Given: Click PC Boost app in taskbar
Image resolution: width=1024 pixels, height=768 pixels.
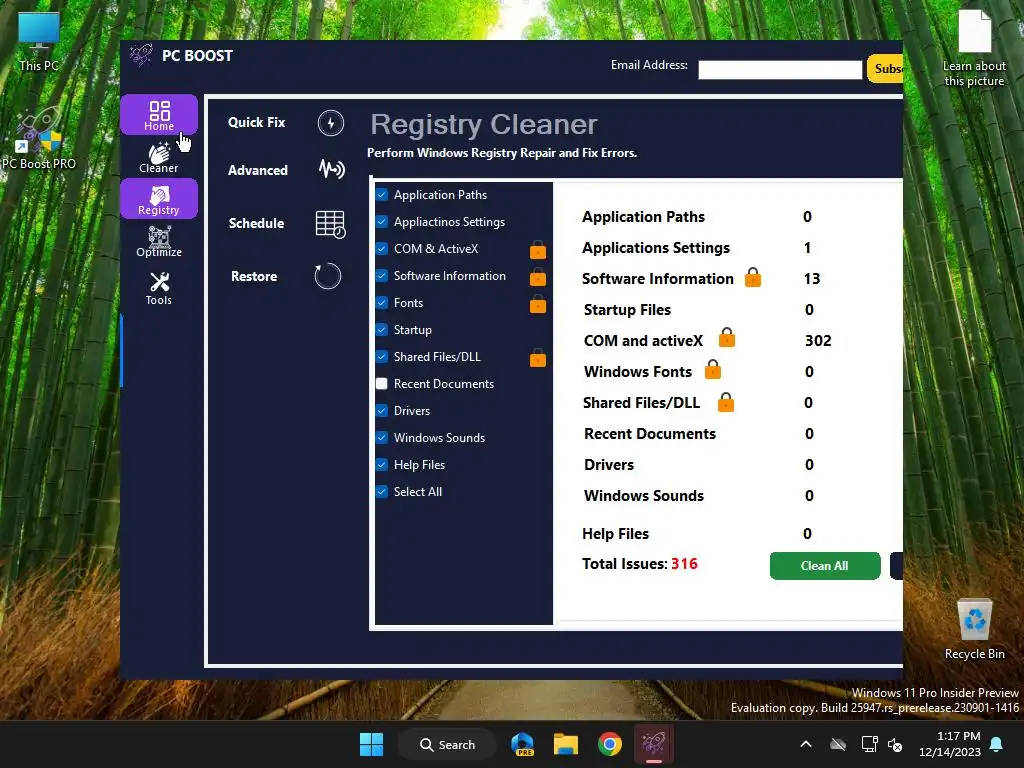Looking at the screenshot, I should pos(654,744).
